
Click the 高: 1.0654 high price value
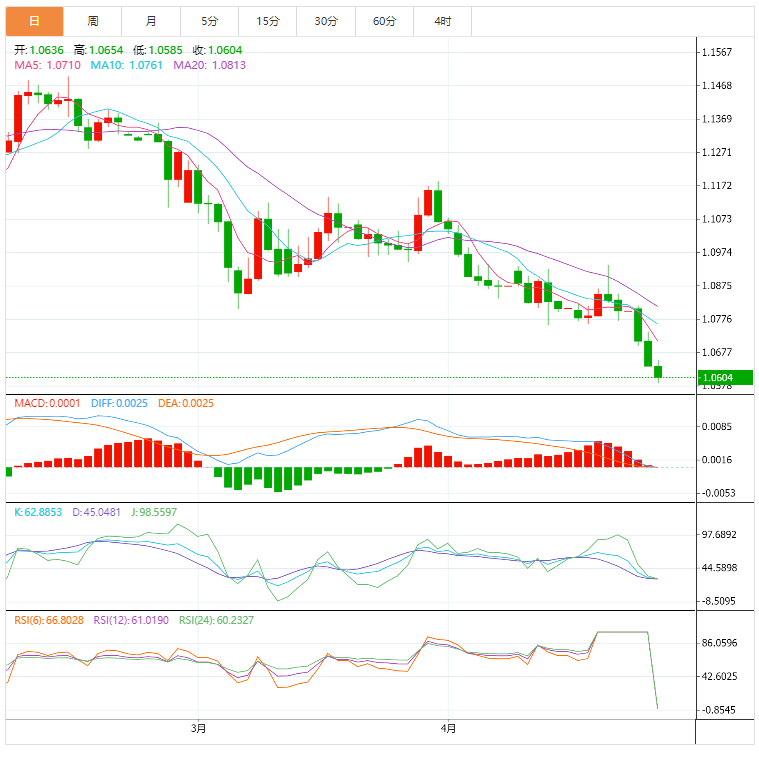coord(99,50)
